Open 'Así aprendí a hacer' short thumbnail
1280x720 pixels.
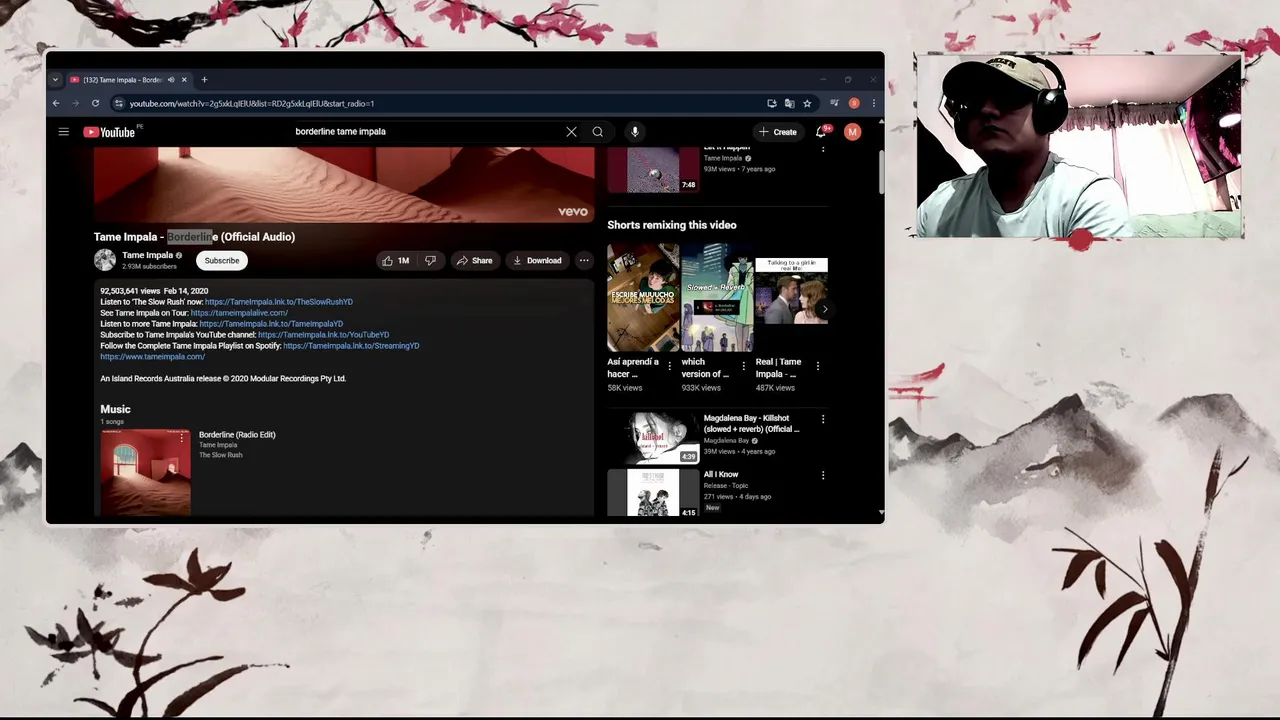(643, 297)
